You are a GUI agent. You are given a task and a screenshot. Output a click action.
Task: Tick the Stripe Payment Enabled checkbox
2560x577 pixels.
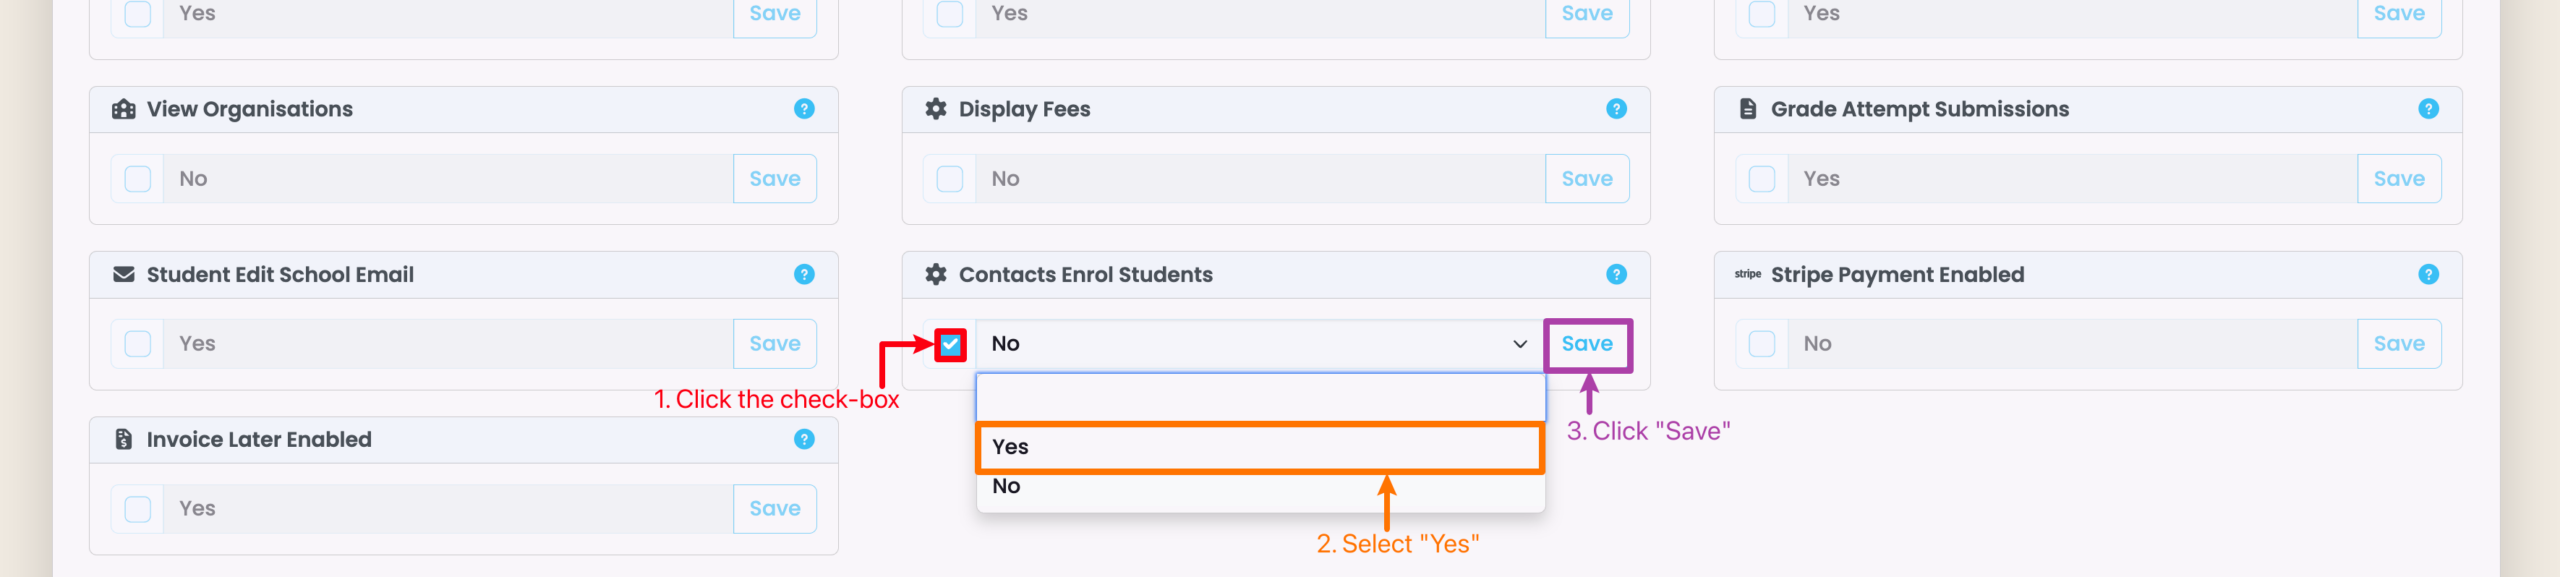[1762, 344]
